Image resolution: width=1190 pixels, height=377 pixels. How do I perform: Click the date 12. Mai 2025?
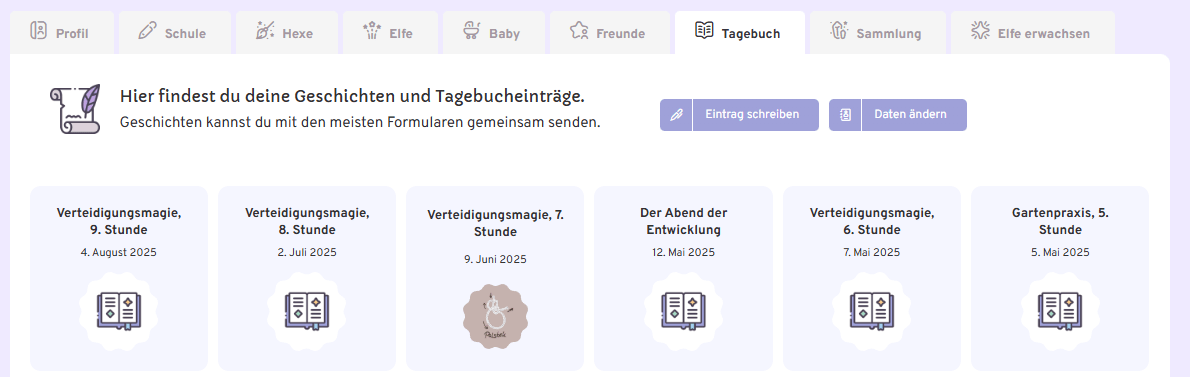tap(684, 252)
